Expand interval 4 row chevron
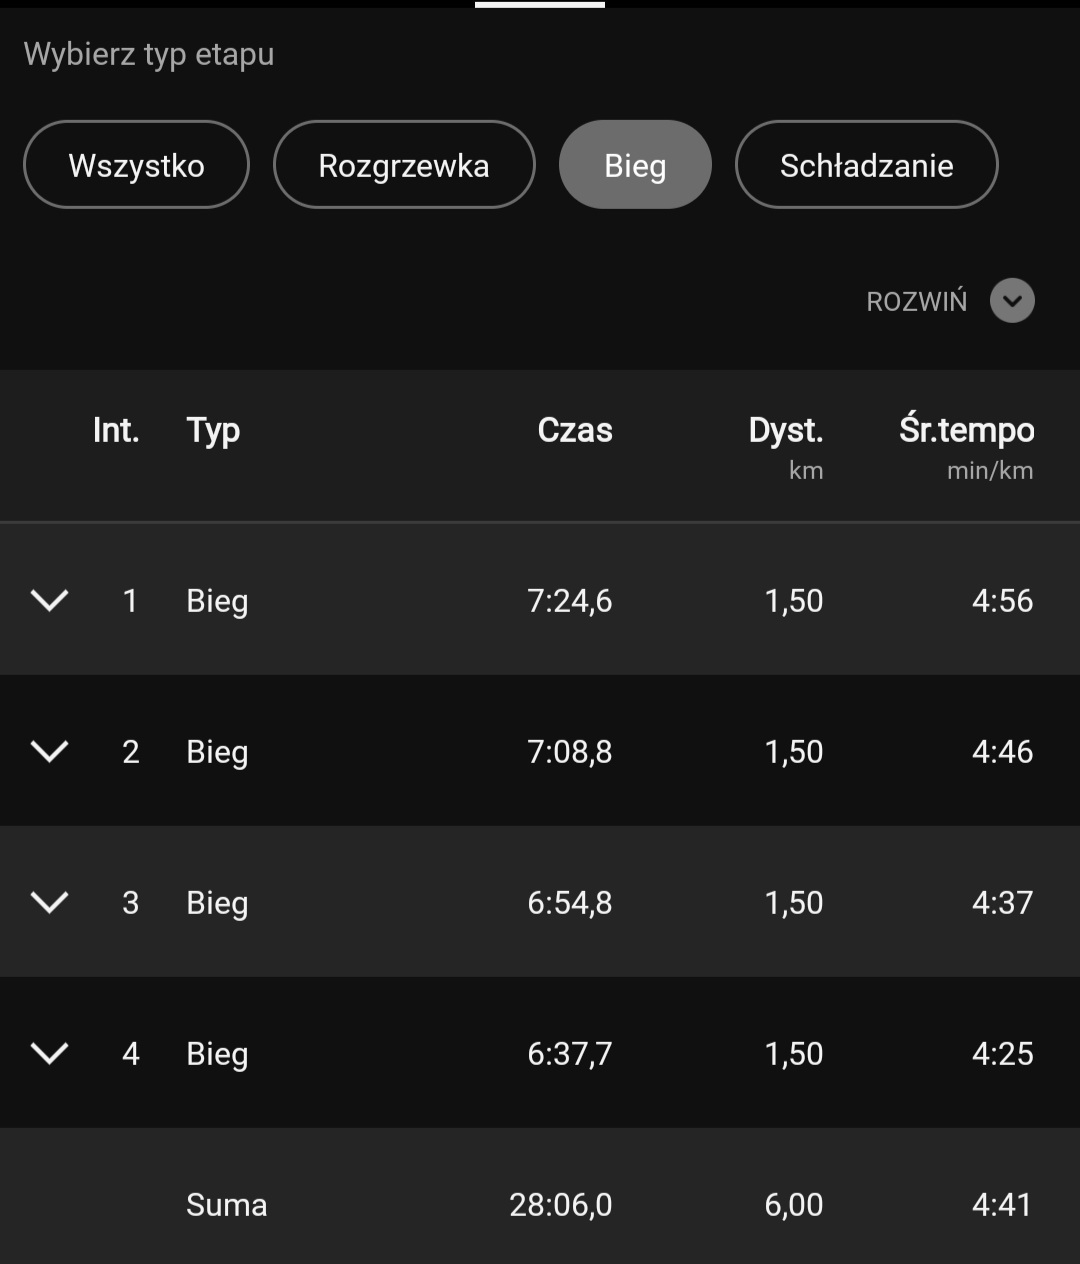The width and height of the screenshot is (1080, 1264). pos(49,1053)
